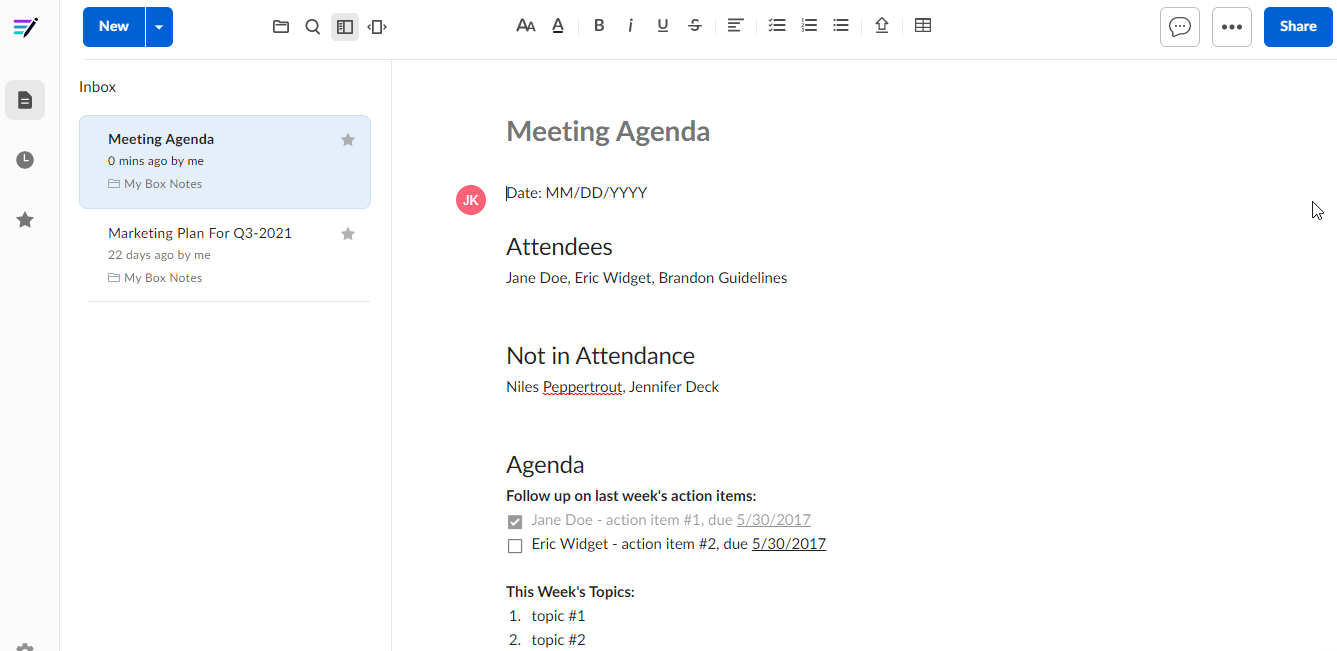1337x651 pixels.
Task: Click the Meeting Agenda document title
Action: pyautogui.click(x=608, y=131)
